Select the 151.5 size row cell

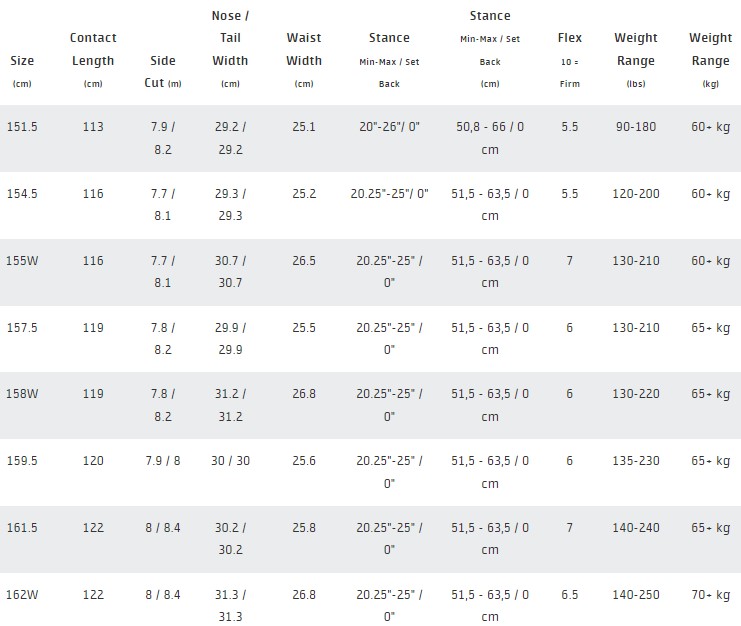coord(23,127)
